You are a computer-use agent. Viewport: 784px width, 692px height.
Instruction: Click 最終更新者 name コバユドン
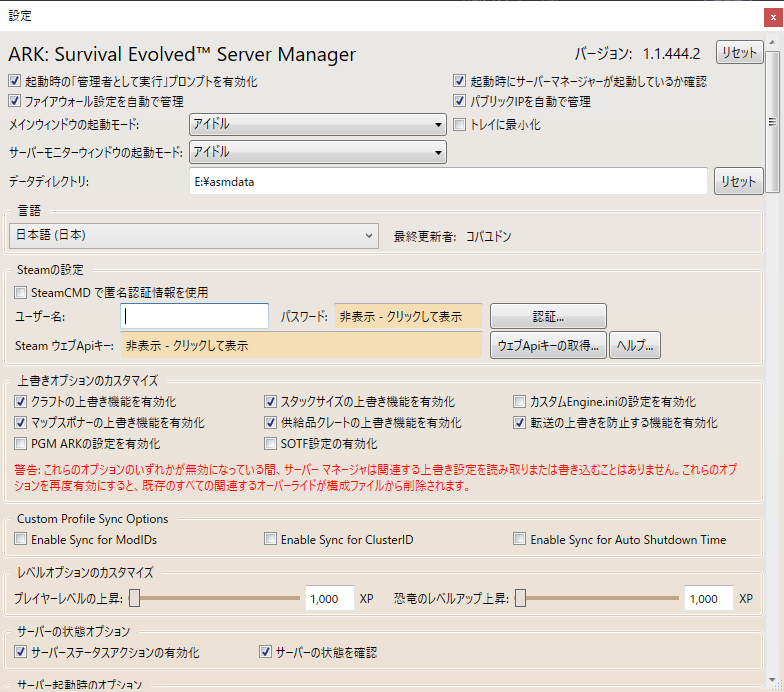(488, 236)
